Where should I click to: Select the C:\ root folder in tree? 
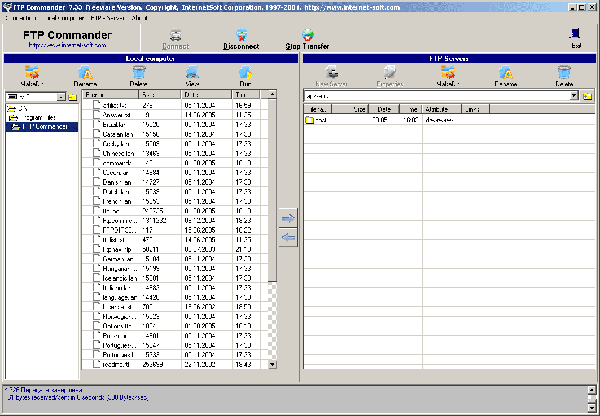(18, 109)
